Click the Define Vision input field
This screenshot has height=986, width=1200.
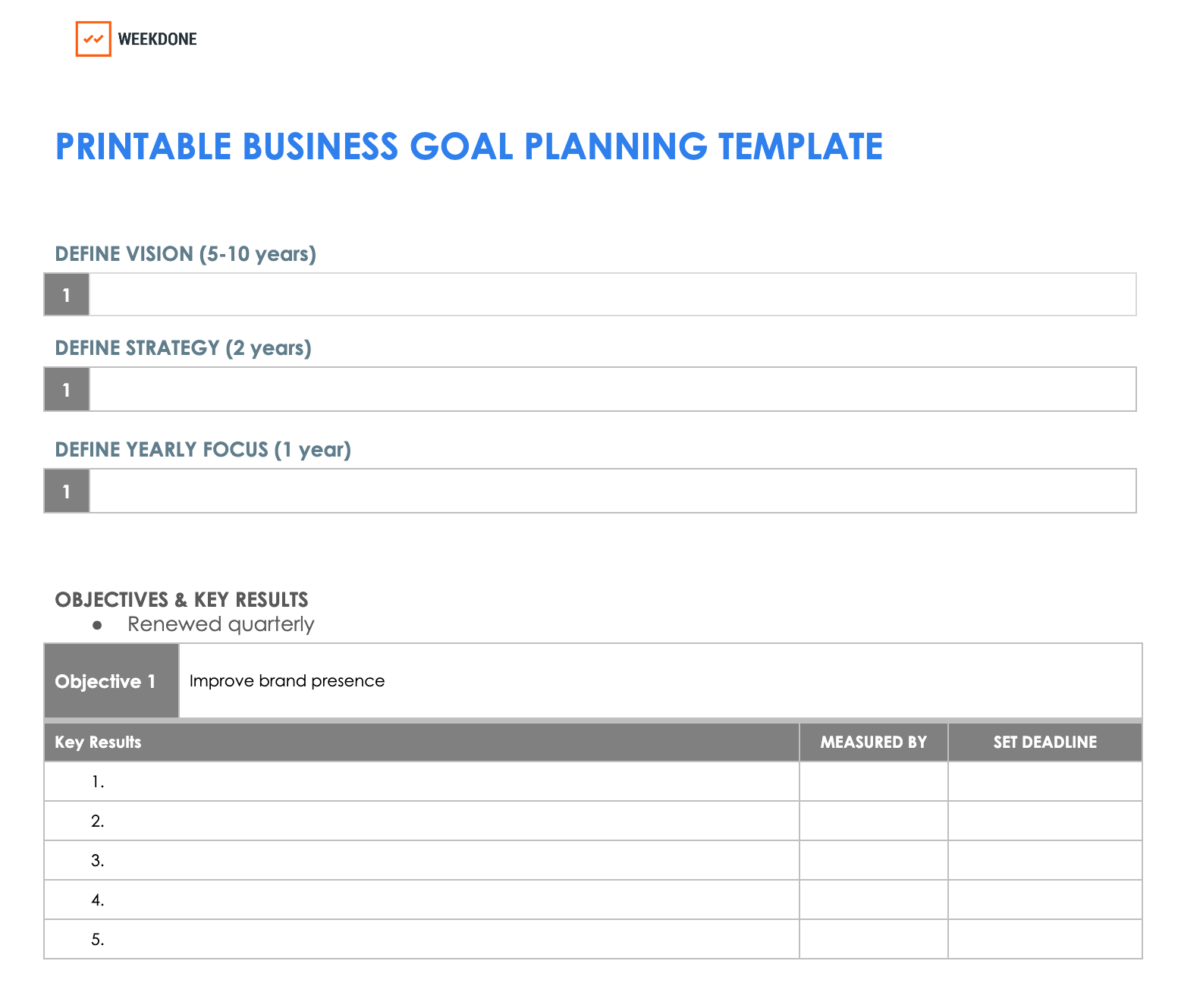point(612,295)
